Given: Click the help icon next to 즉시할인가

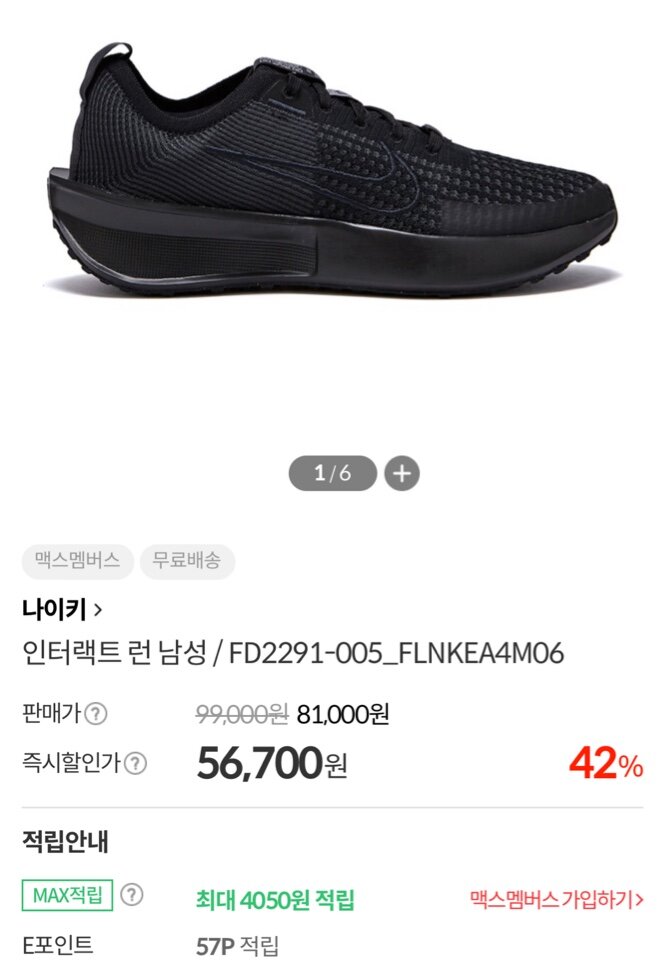Looking at the screenshot, I should click(135, 763).
